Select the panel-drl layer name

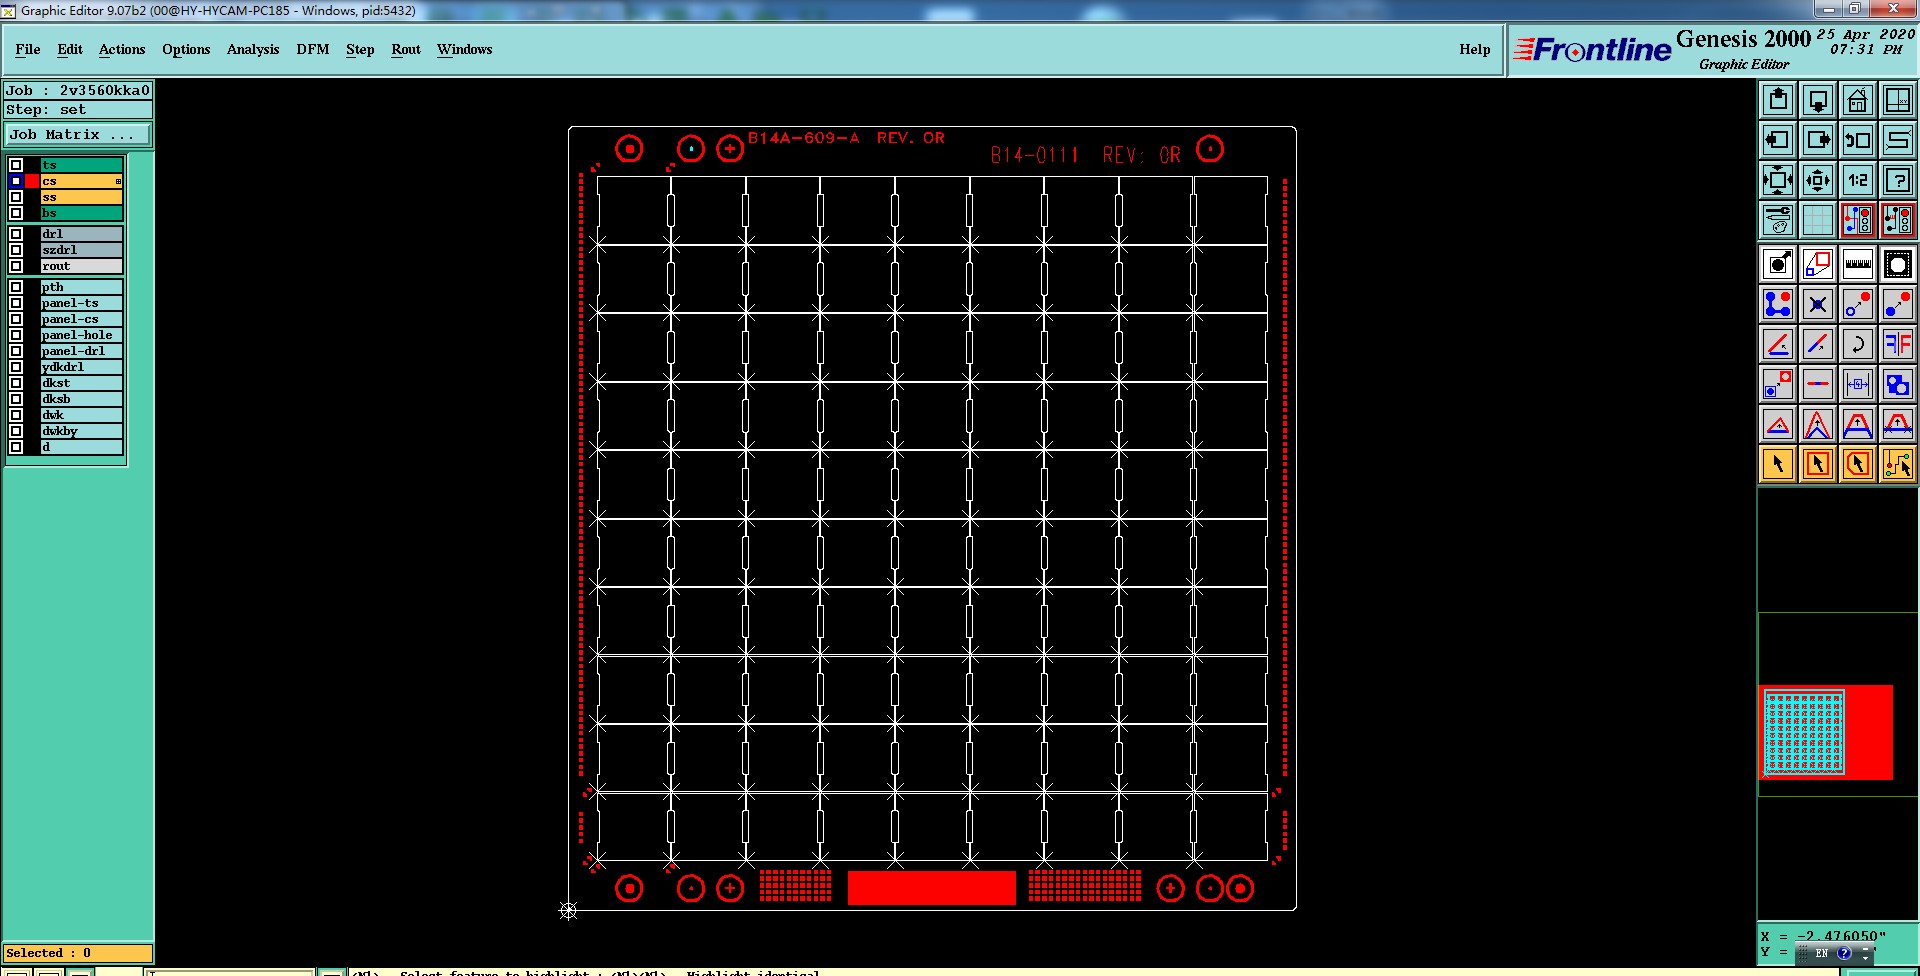pyautogui.click(x=82, y=351)
